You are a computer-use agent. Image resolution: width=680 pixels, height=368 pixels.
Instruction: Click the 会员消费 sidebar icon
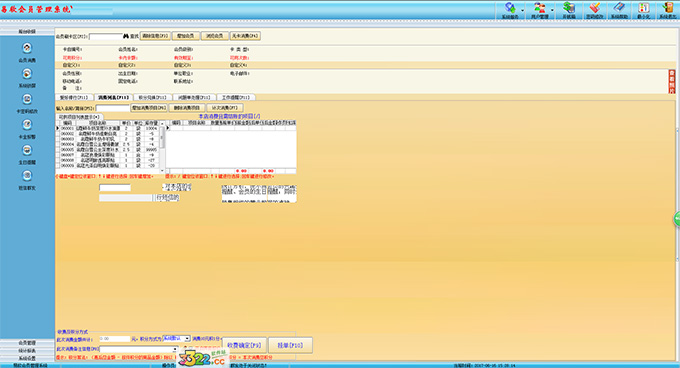(27, 48)
